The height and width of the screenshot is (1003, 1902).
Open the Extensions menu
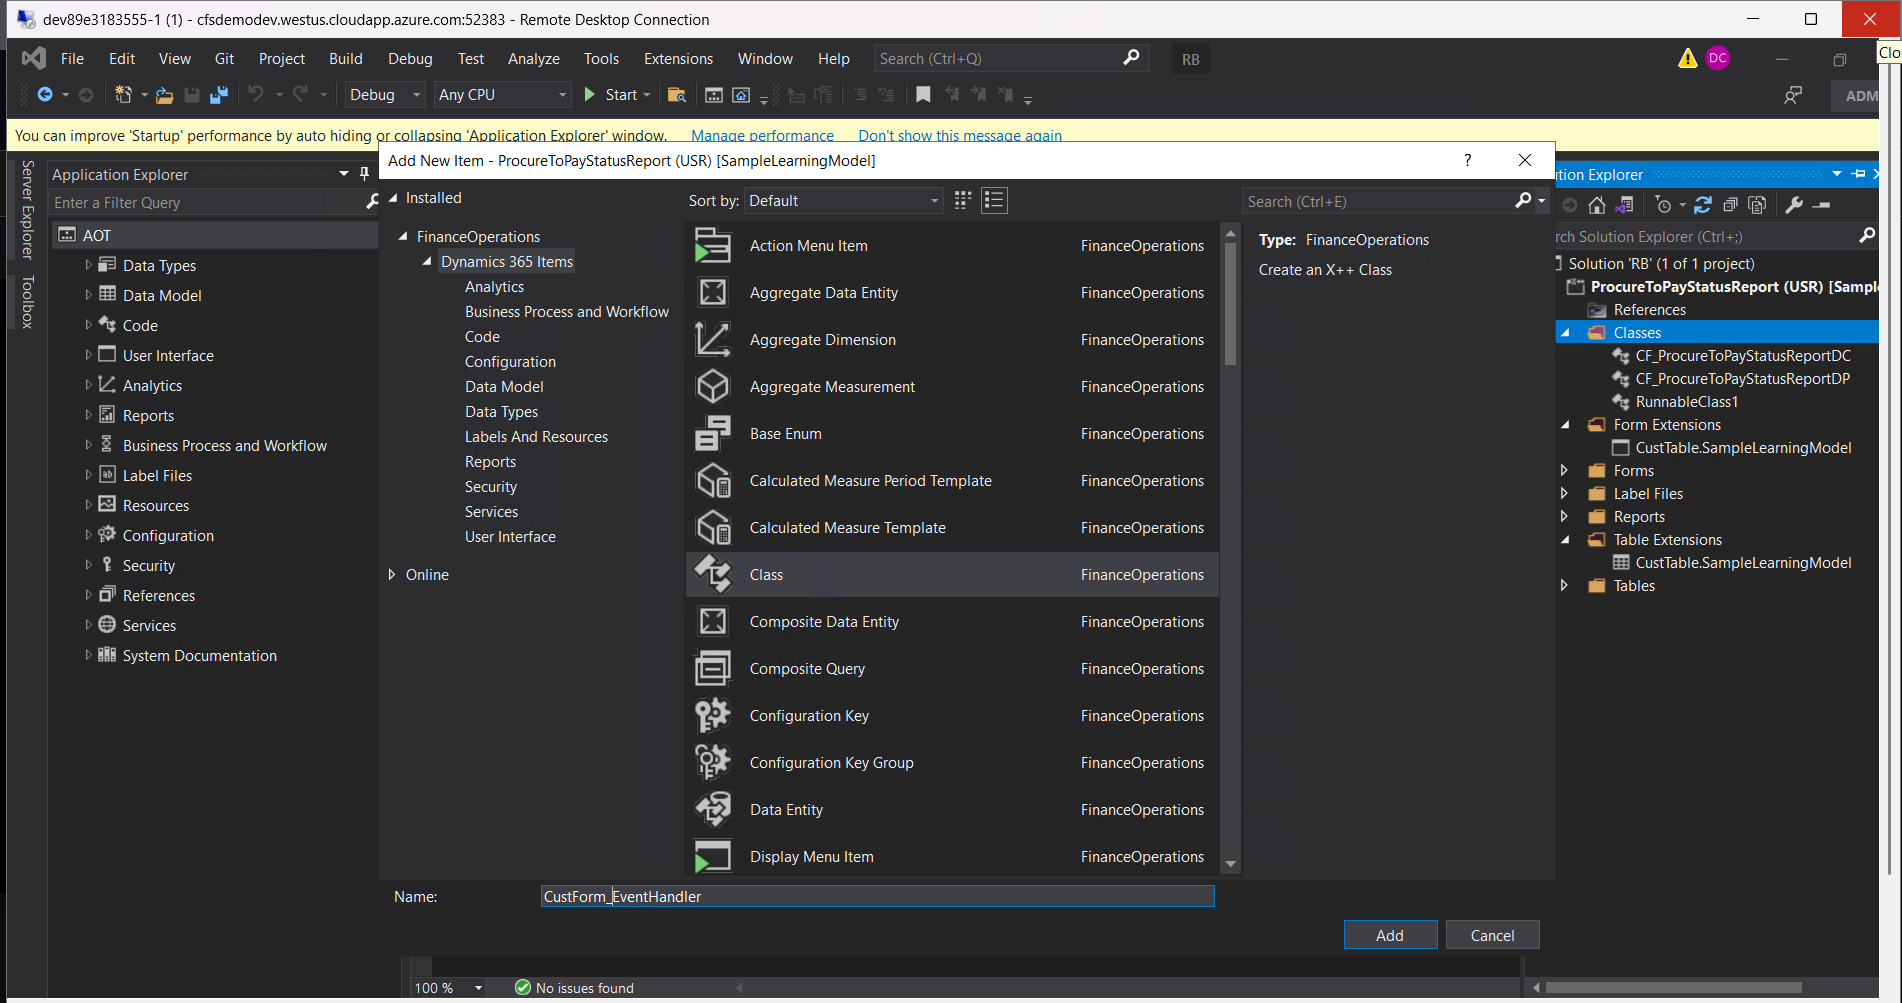tap(678, 58)
